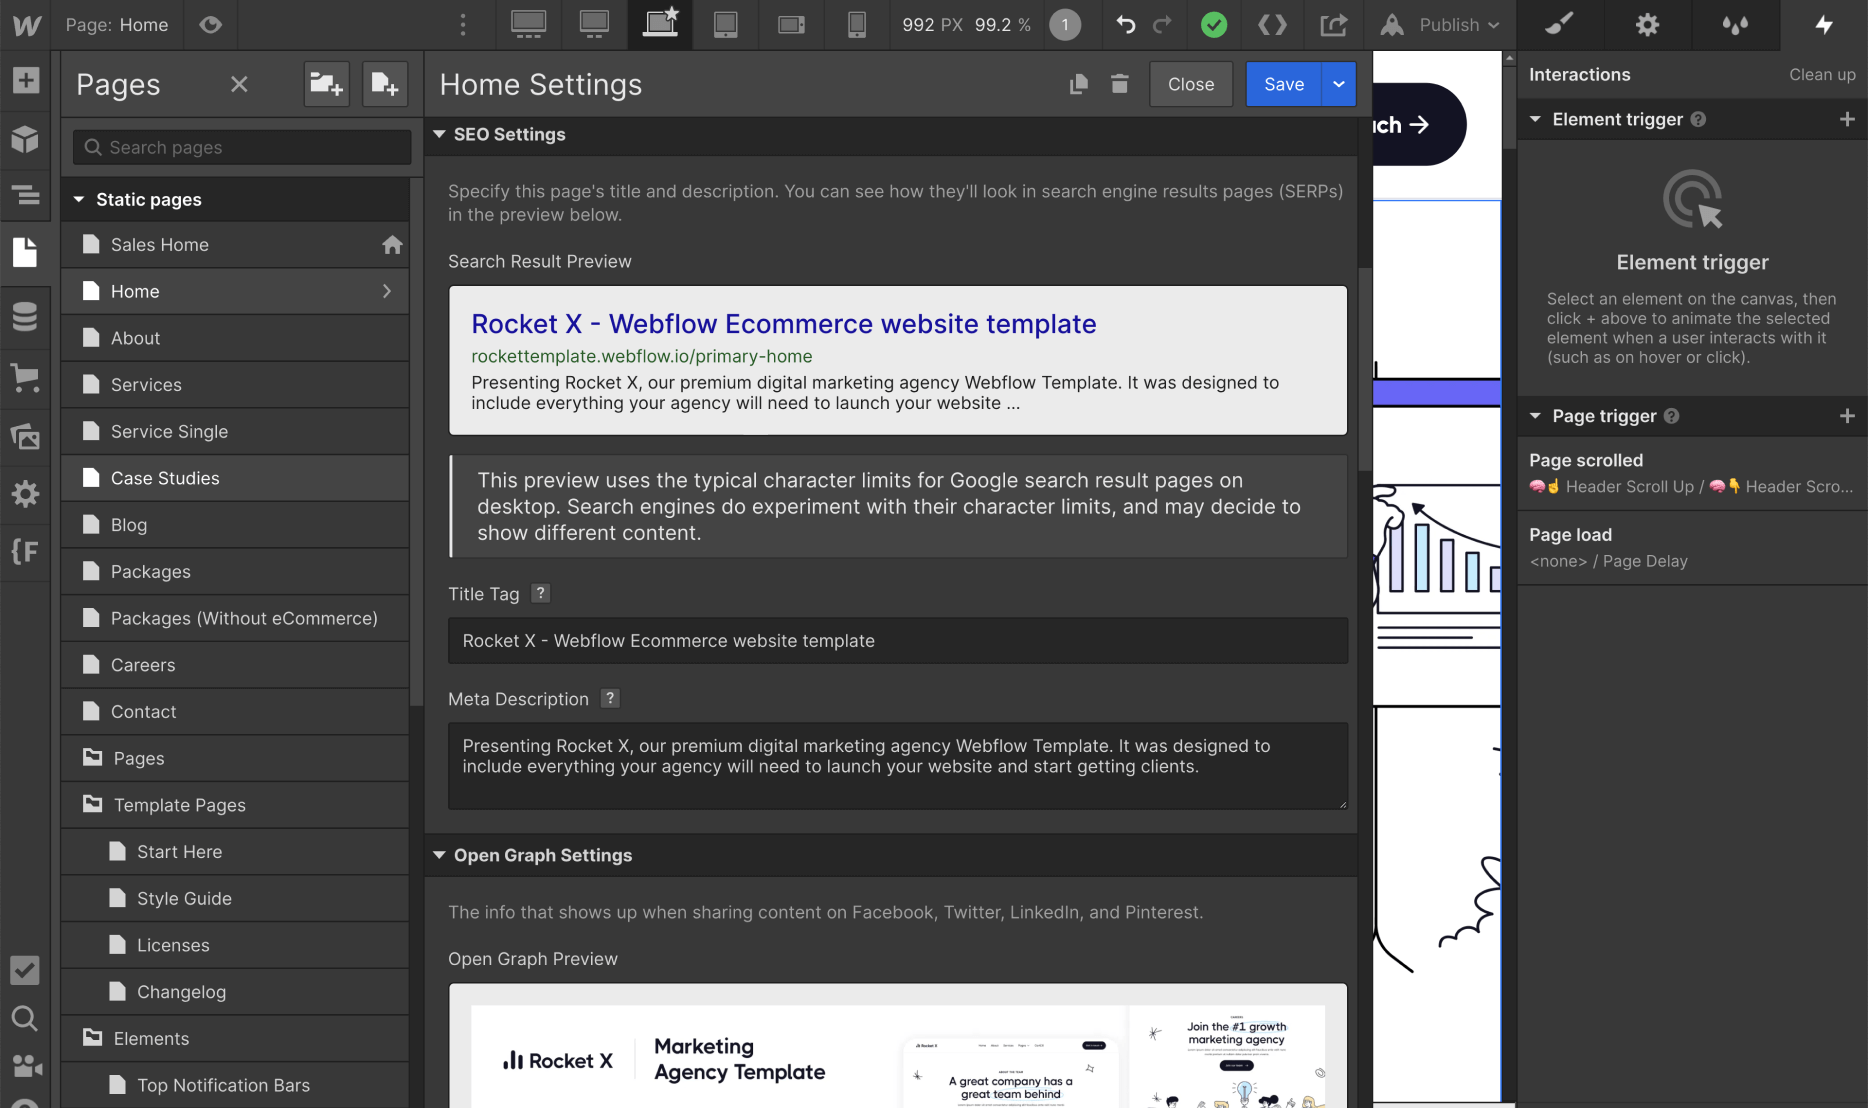Collapse the Element trigger section
Viewport: 1868px width, 1108px height.
[1536, 119]
